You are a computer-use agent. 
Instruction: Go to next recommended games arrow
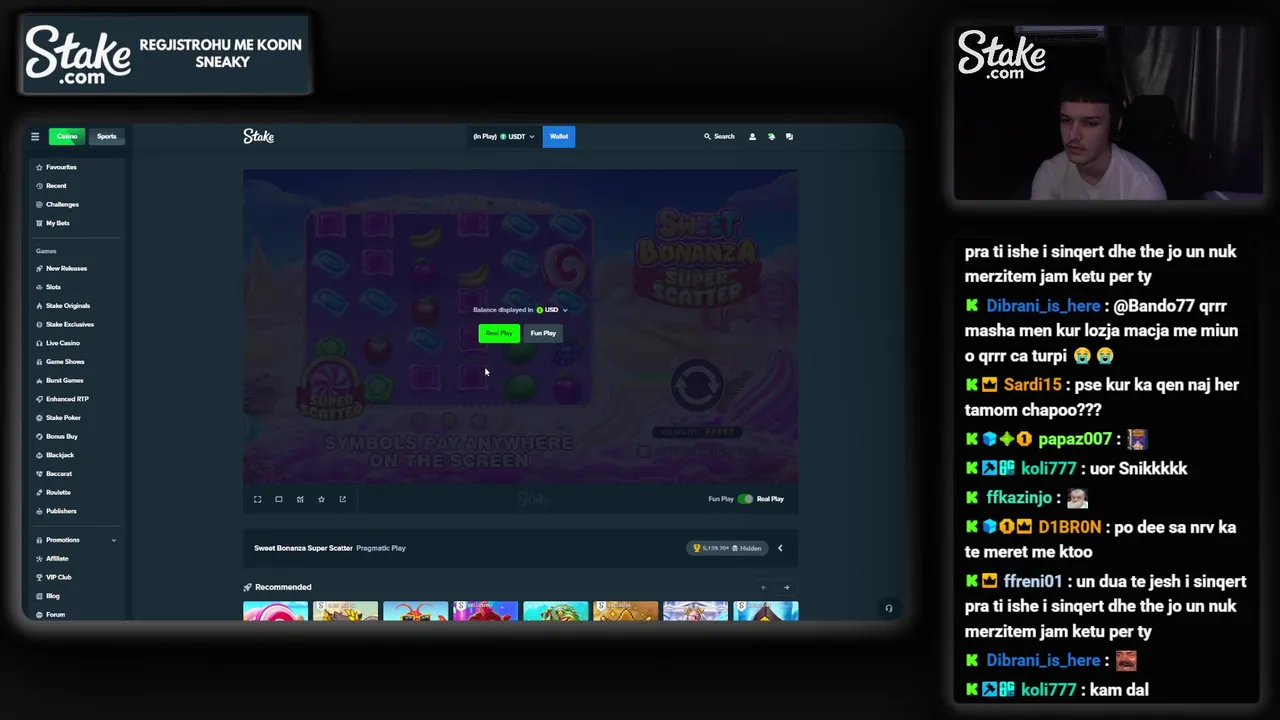[786, 587]
